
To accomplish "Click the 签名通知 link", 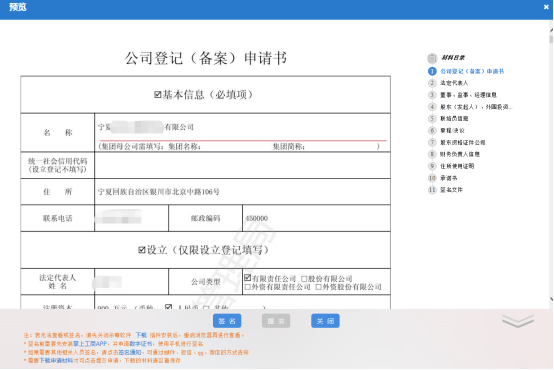I will 130,352.
